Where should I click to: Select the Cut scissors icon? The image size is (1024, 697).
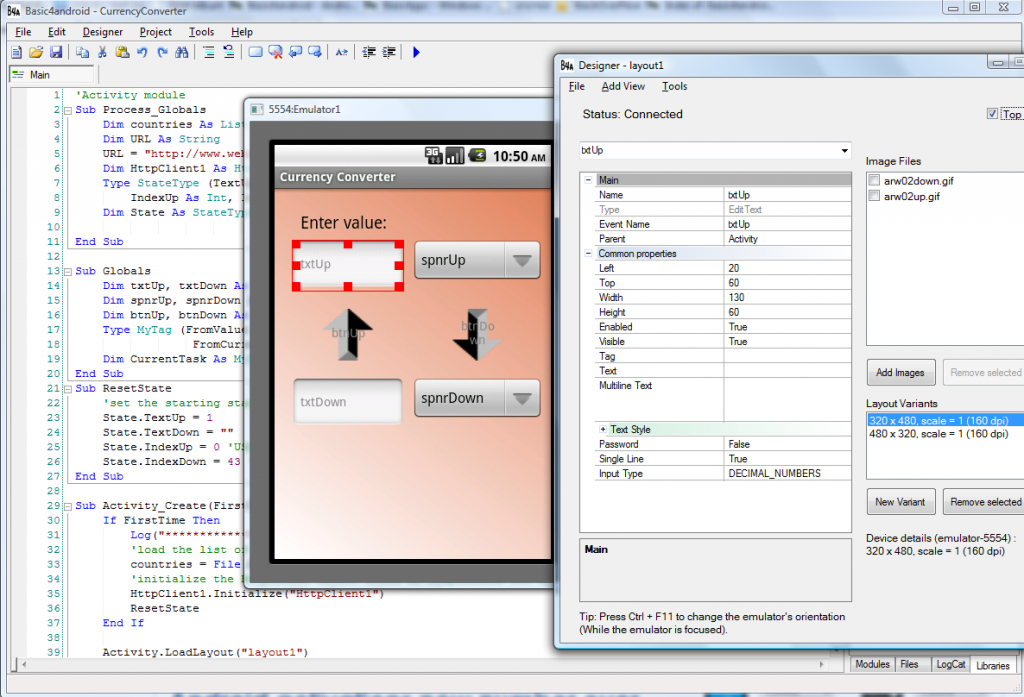tap(102, 52)
